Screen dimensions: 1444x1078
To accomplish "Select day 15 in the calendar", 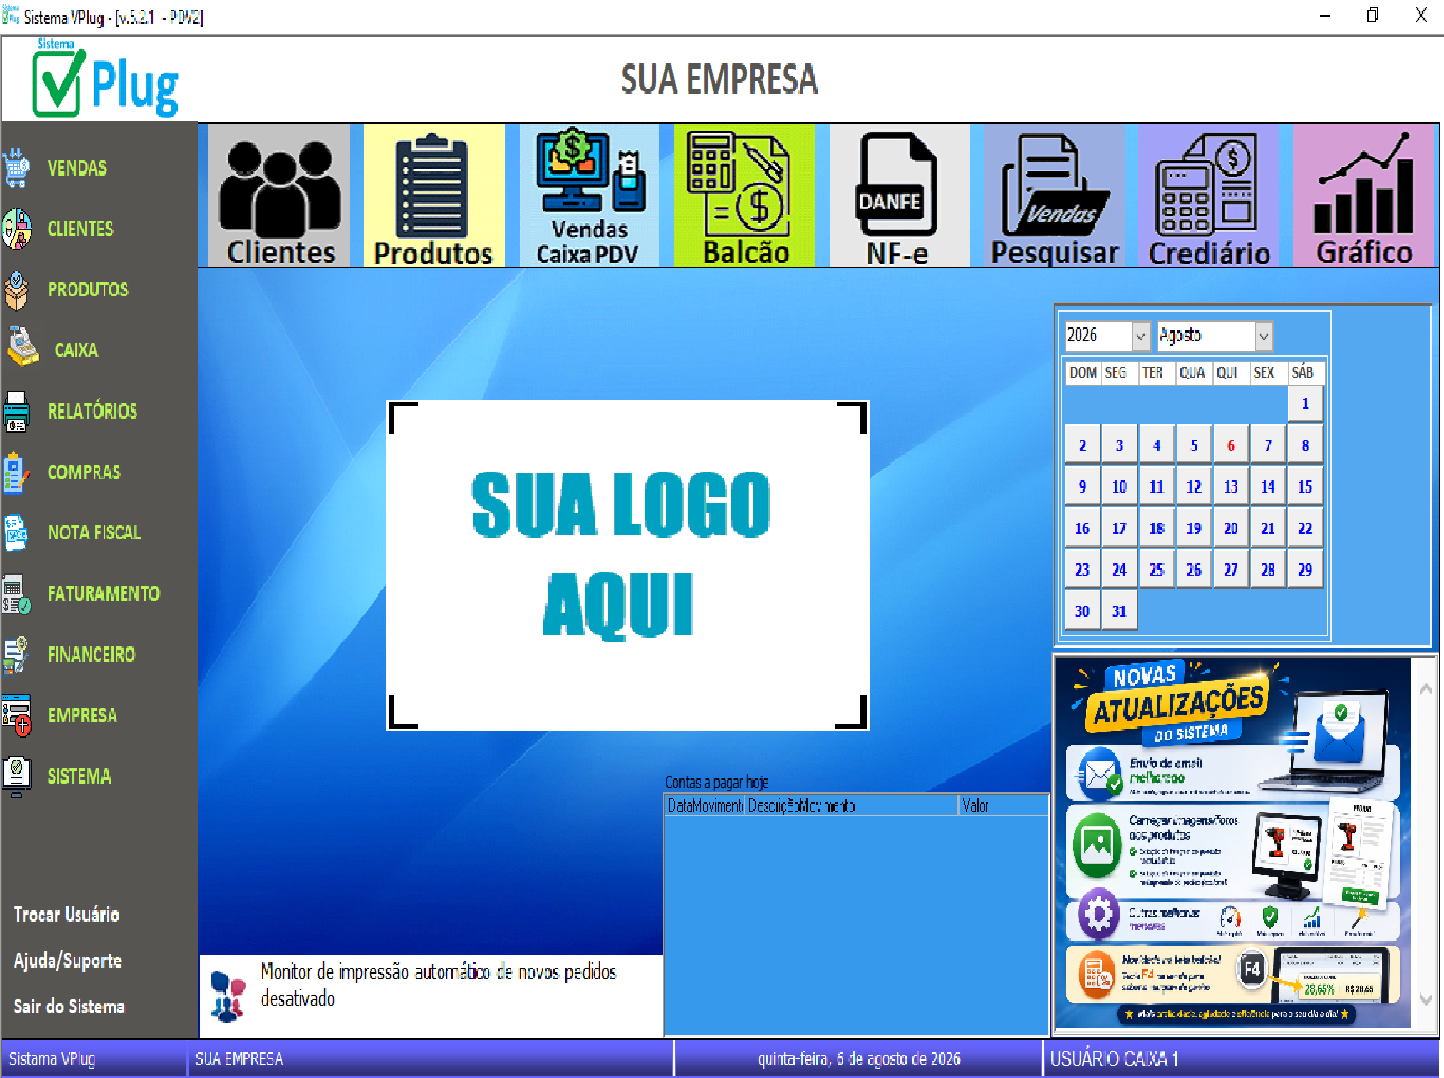I will click(1305, 487).
